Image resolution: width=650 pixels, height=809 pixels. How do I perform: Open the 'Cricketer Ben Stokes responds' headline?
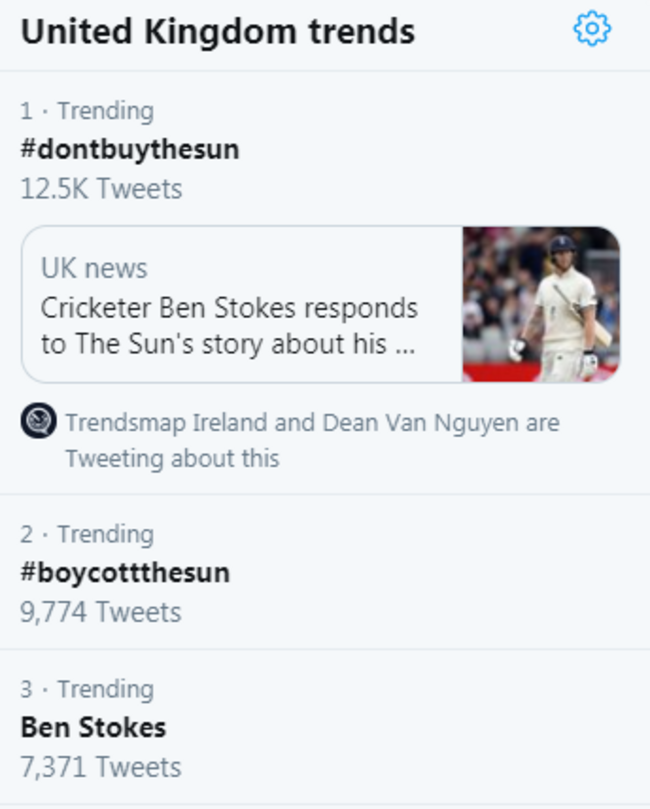click(x=229, y=307)
